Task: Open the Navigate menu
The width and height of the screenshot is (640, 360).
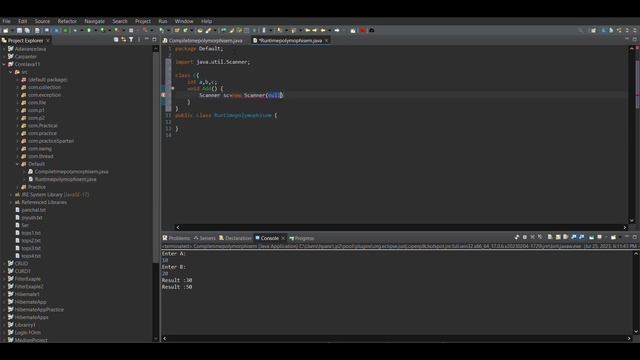Action: 94,21
